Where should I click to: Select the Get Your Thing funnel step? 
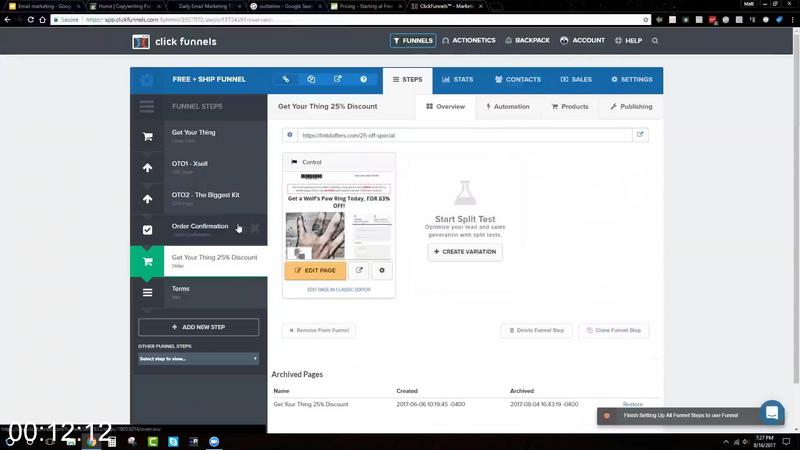click(x=215, y=136)
